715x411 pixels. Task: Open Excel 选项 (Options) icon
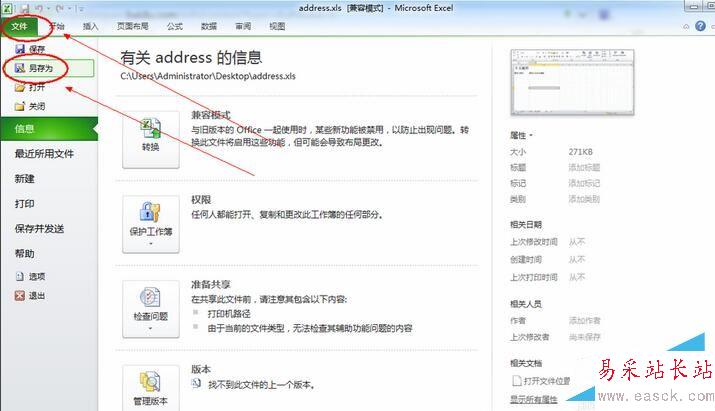pyautogui.click(x=20, y=276)
